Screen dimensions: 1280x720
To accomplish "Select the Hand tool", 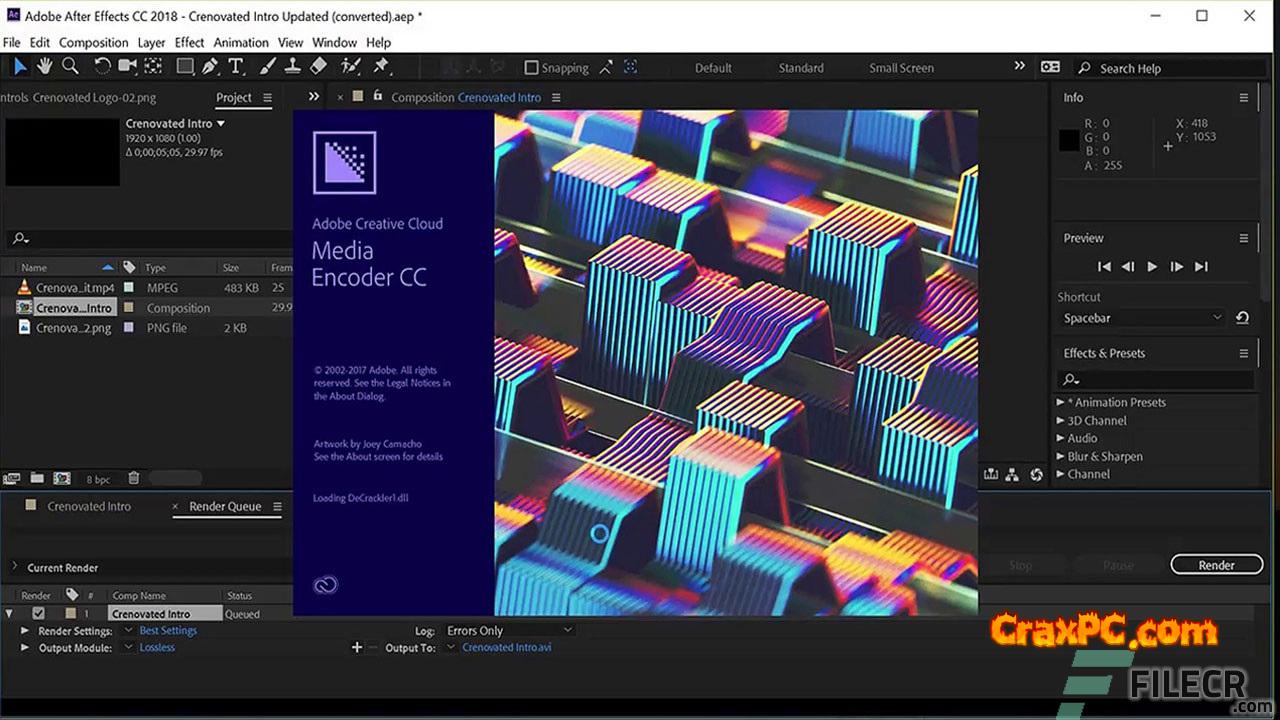I will coord(45,67).
